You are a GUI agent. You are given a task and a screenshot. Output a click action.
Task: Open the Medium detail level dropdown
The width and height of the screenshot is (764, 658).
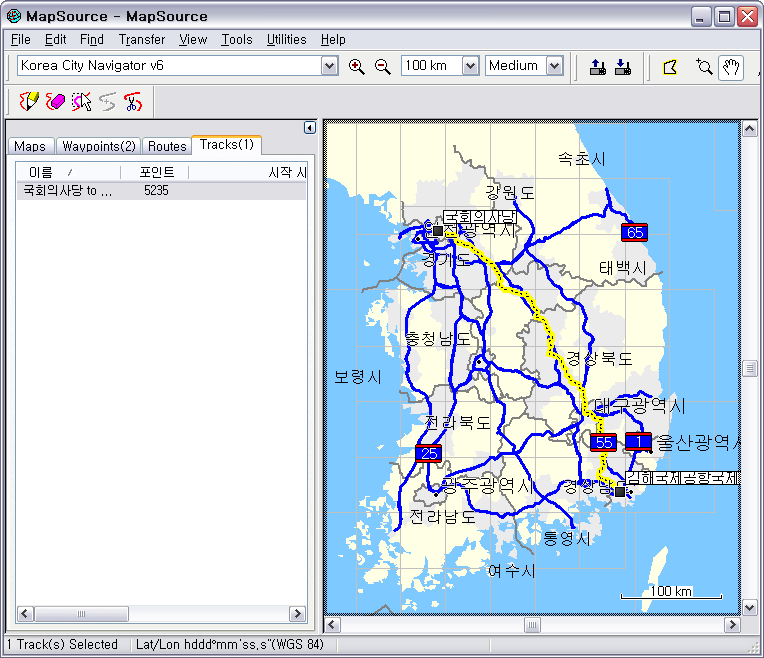(x=554, y=66)
